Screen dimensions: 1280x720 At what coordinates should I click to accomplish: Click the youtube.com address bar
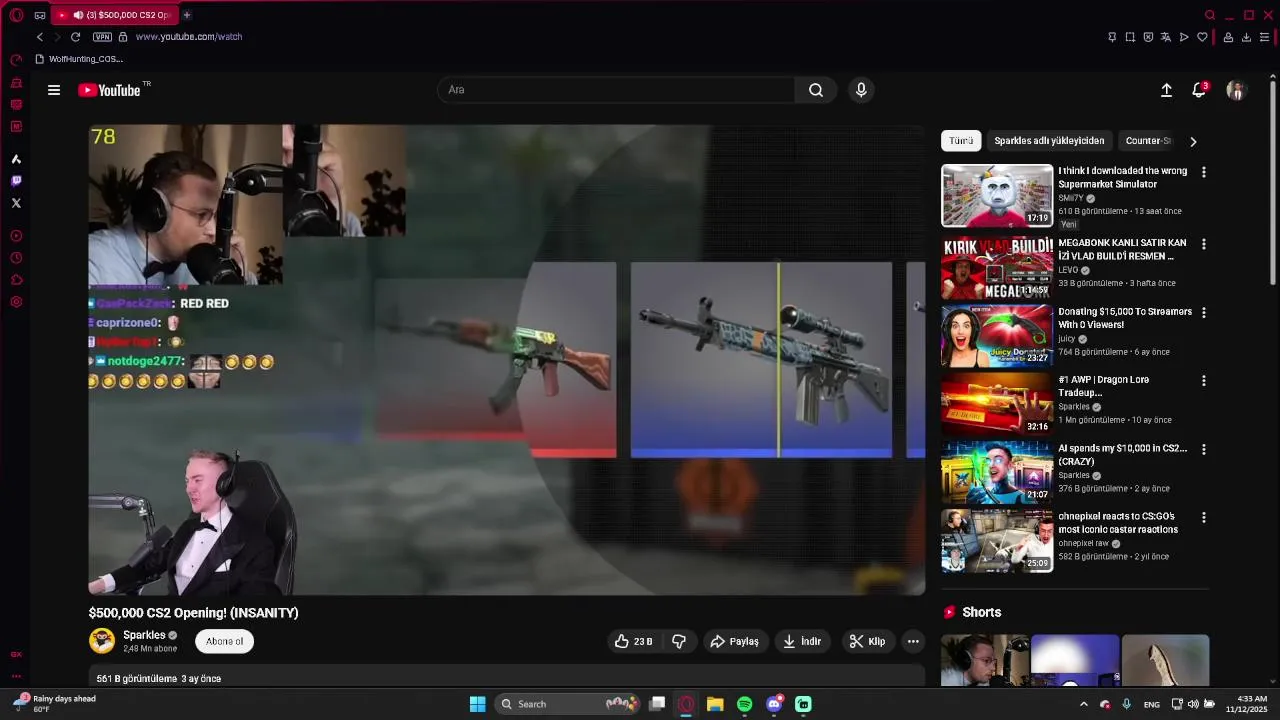pyautogui.click(x=189, y=37)
